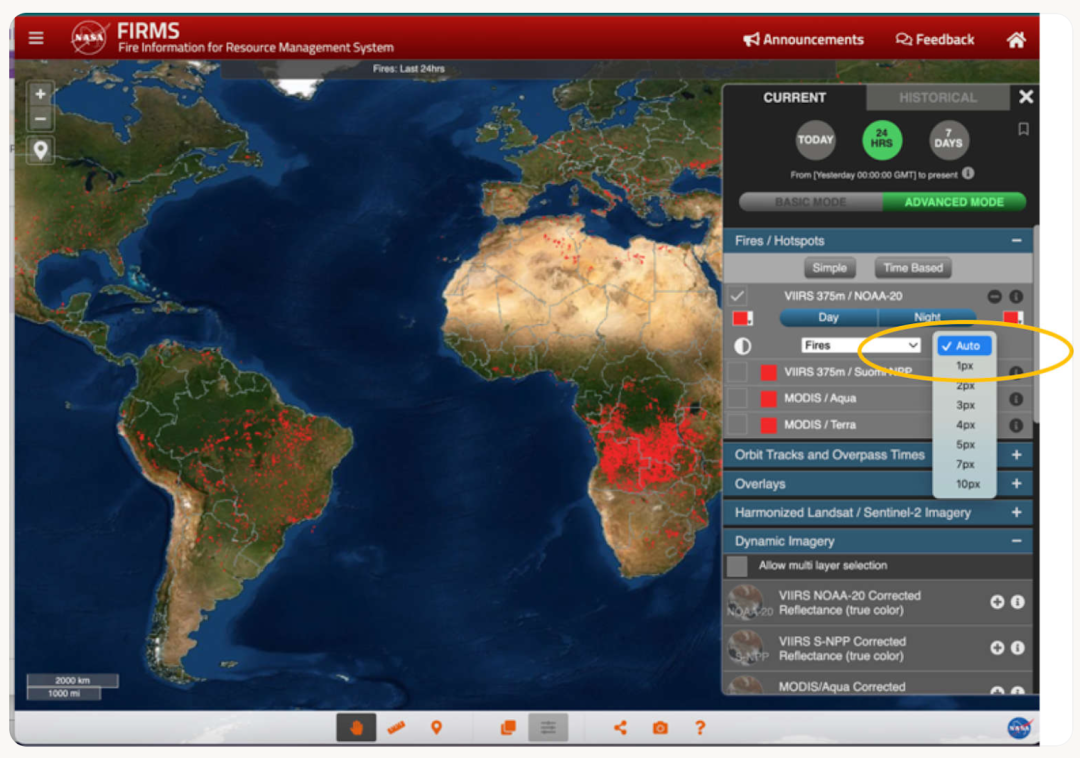The image size is (1080, 758).
Task: Switch to ADVANCED MODE
Action: pyautogui.click(x=954, y=202)
